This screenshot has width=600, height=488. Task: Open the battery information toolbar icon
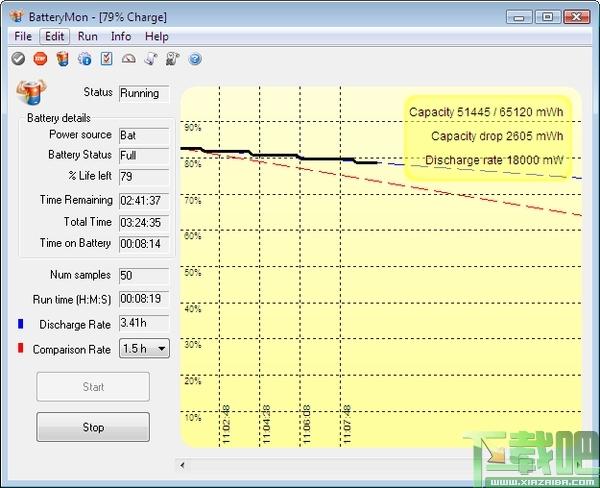point(63,59)
